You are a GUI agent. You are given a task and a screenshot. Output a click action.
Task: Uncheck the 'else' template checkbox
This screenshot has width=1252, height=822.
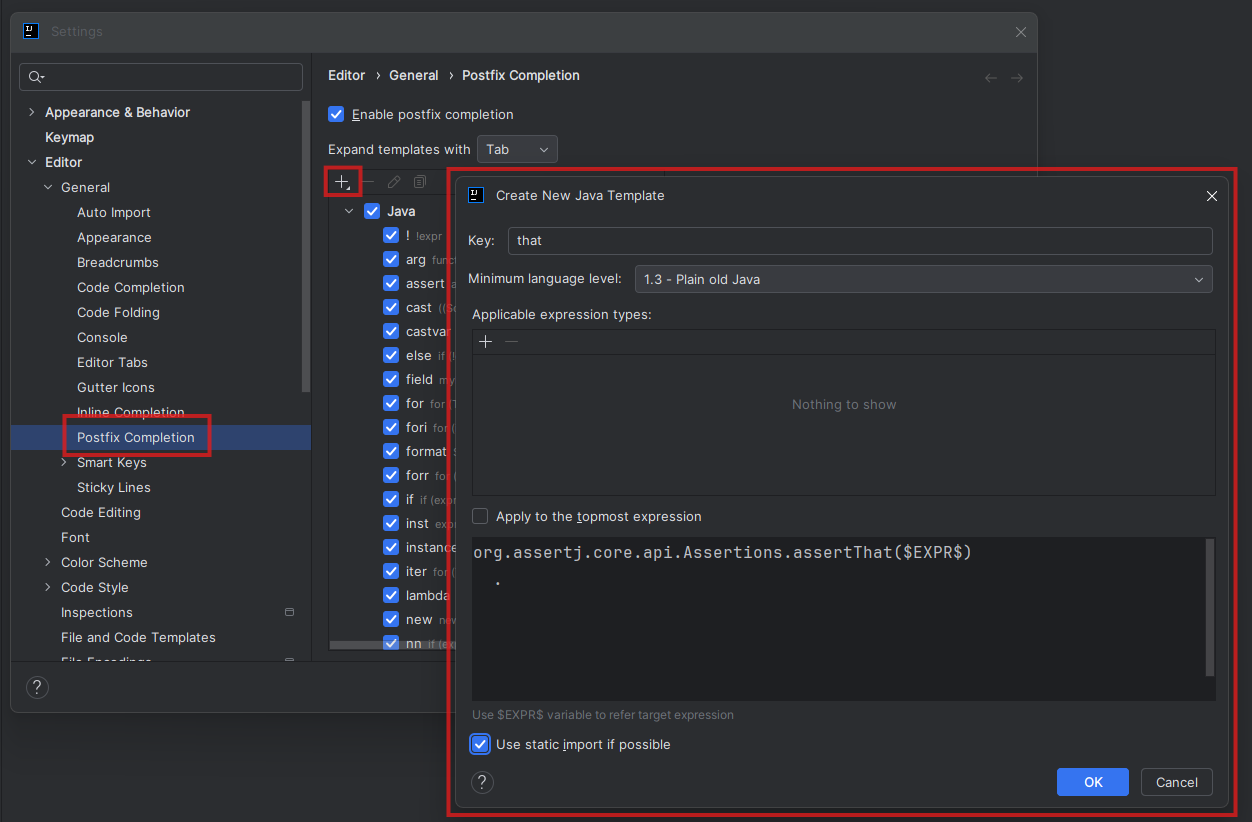391,355
